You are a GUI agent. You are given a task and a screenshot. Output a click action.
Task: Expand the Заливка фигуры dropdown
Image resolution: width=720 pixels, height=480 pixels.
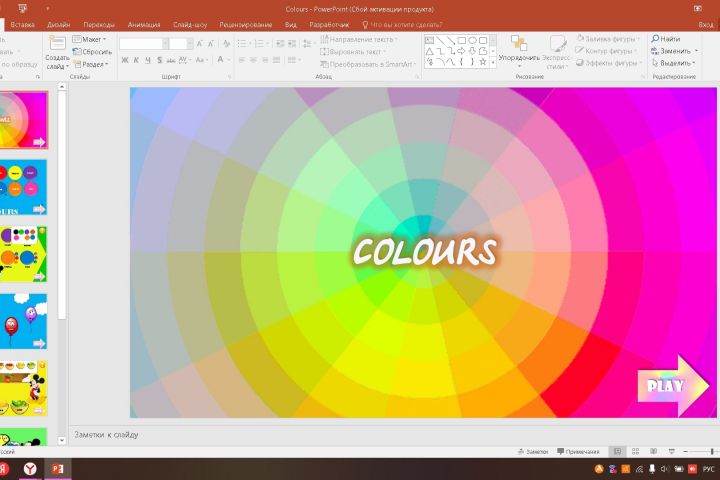[612, 39]
